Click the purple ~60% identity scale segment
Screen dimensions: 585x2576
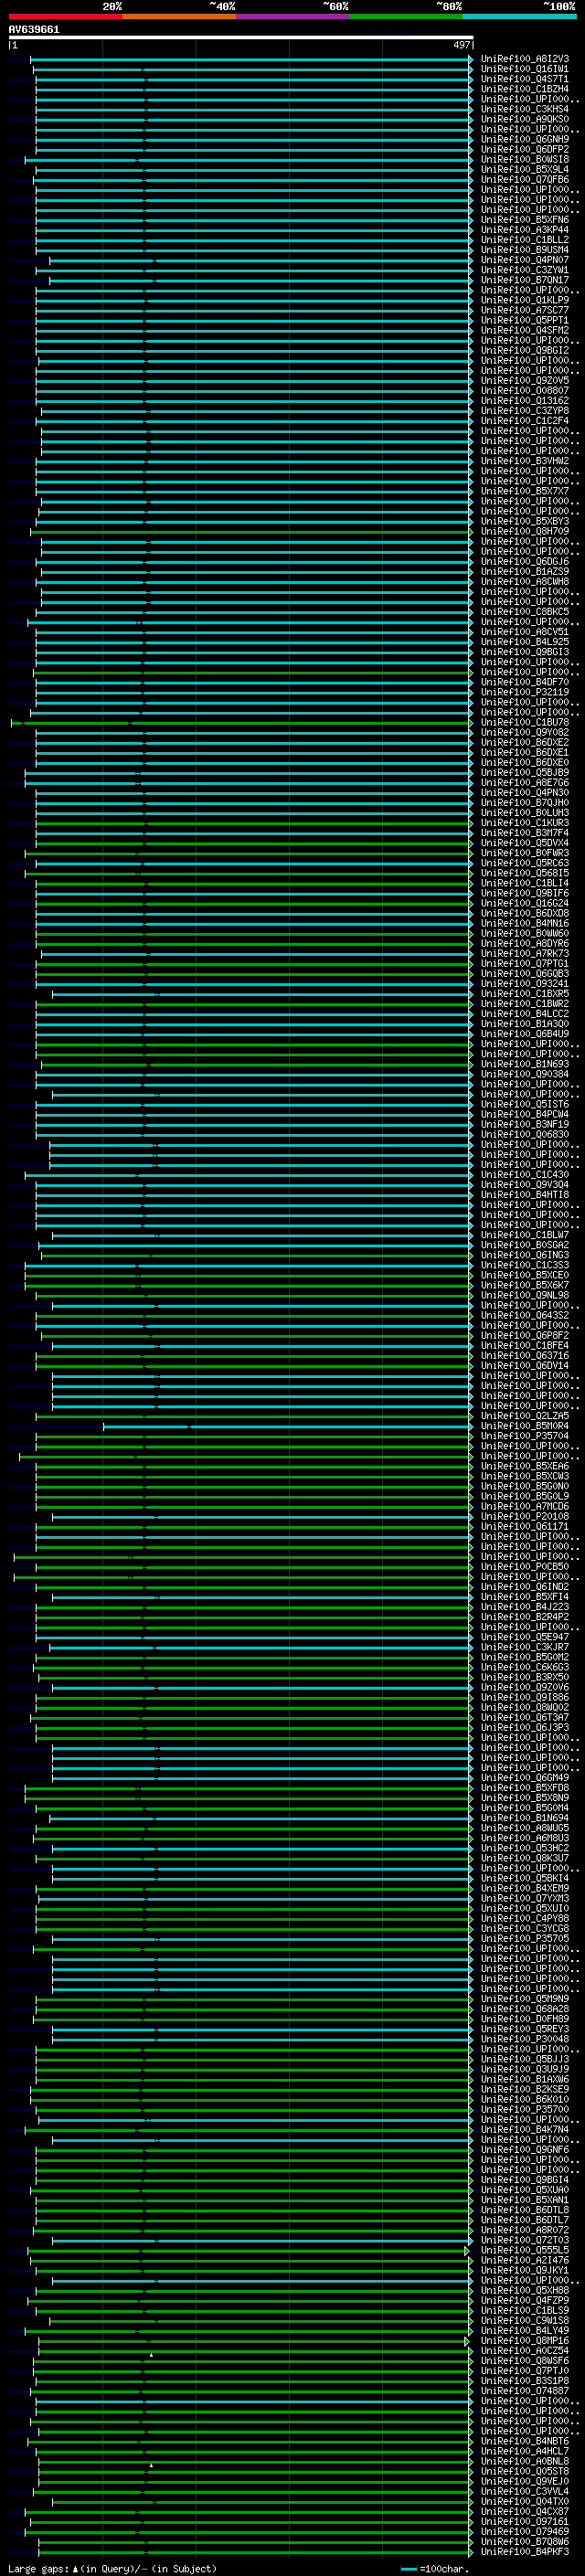[293, 16]
